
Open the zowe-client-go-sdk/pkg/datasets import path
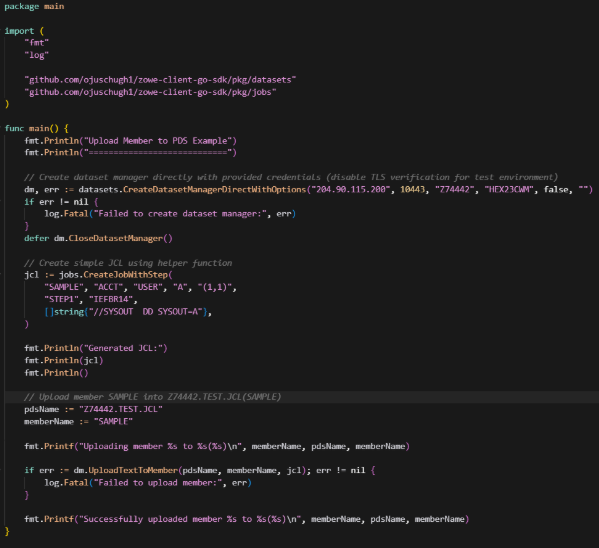pos(160,80)
